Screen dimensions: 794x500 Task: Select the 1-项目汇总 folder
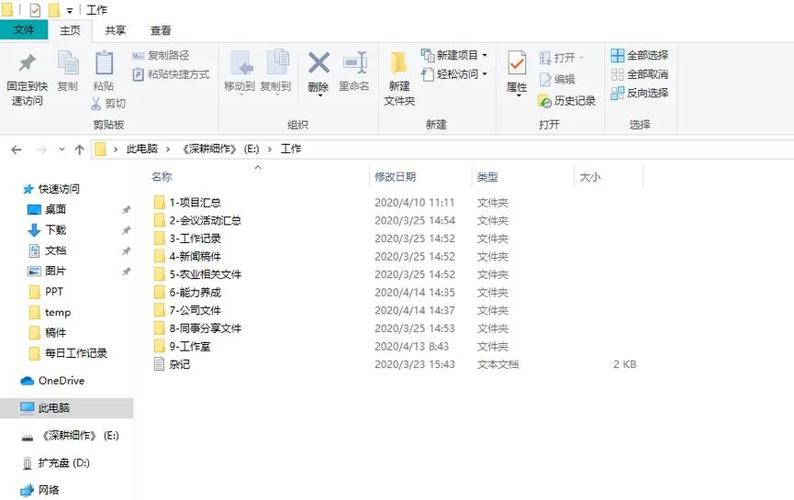pyautogui.click(x=194, y=202)
